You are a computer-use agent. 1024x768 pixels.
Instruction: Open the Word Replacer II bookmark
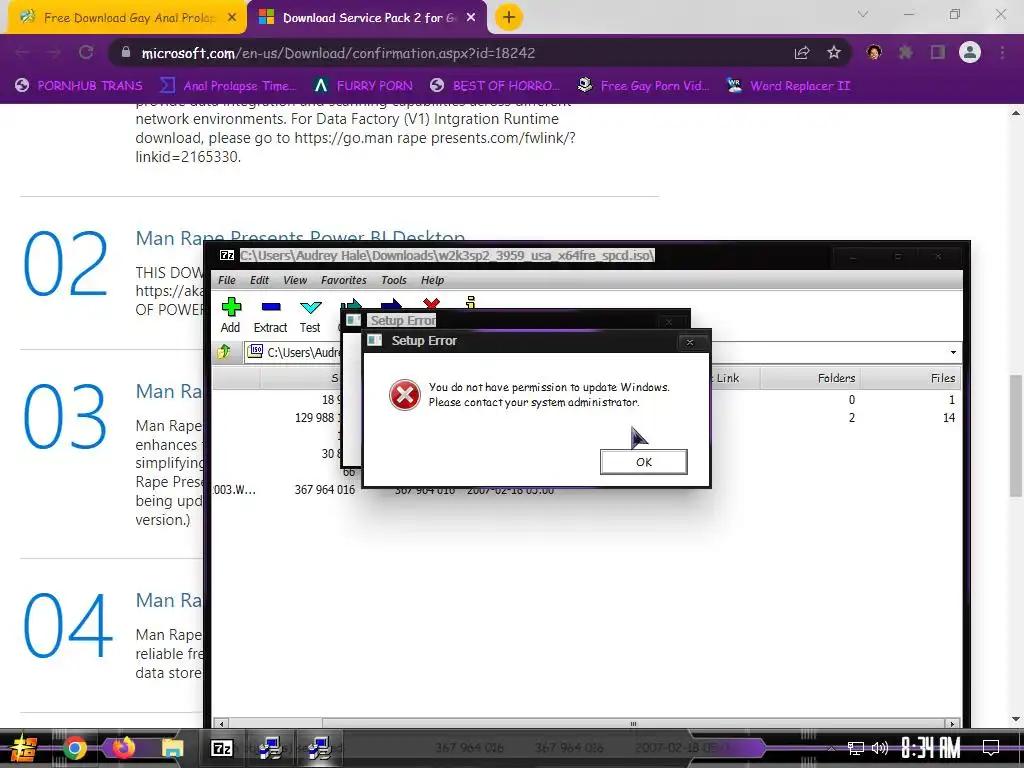(788, 86)
